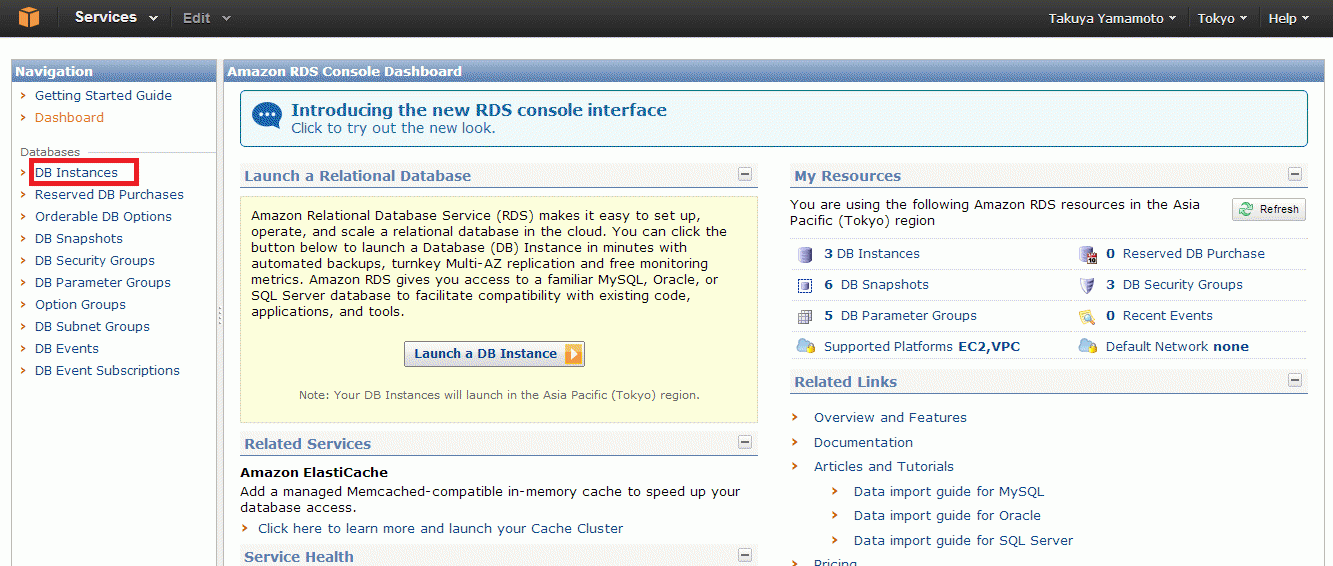Image resolution: width=1333 pixels, height=566 pixels.
Task: Open the Services dropdown menu
Action: [116, 17]
